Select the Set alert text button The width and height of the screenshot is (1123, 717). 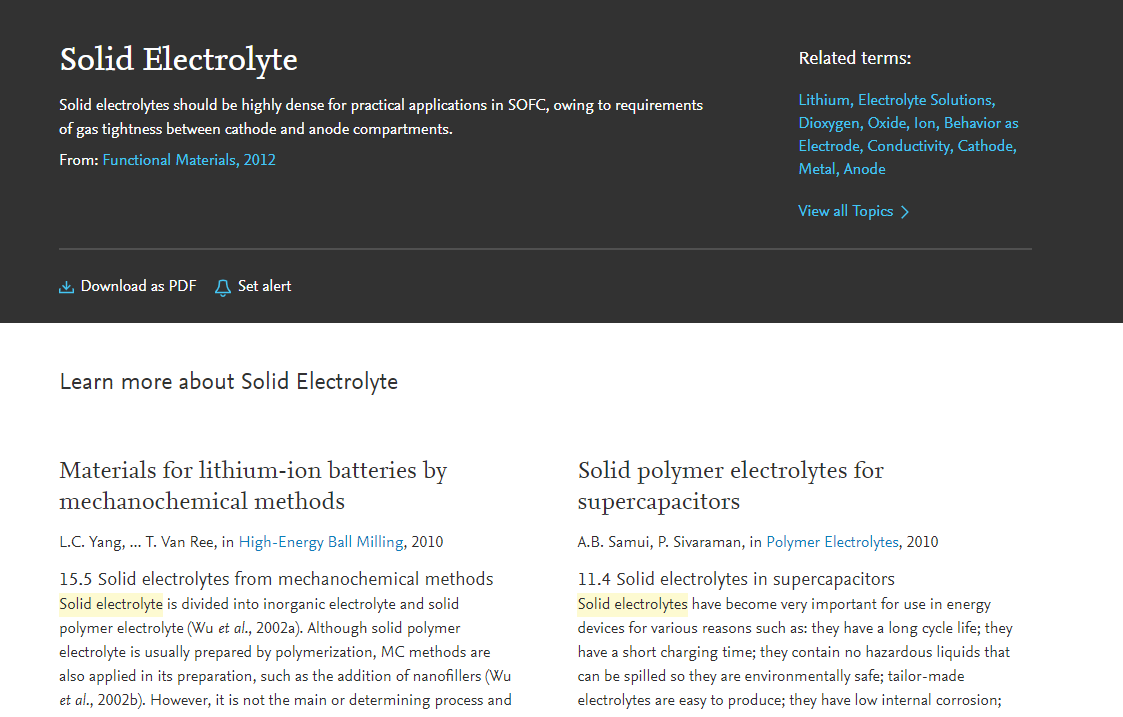click(264, 286)
